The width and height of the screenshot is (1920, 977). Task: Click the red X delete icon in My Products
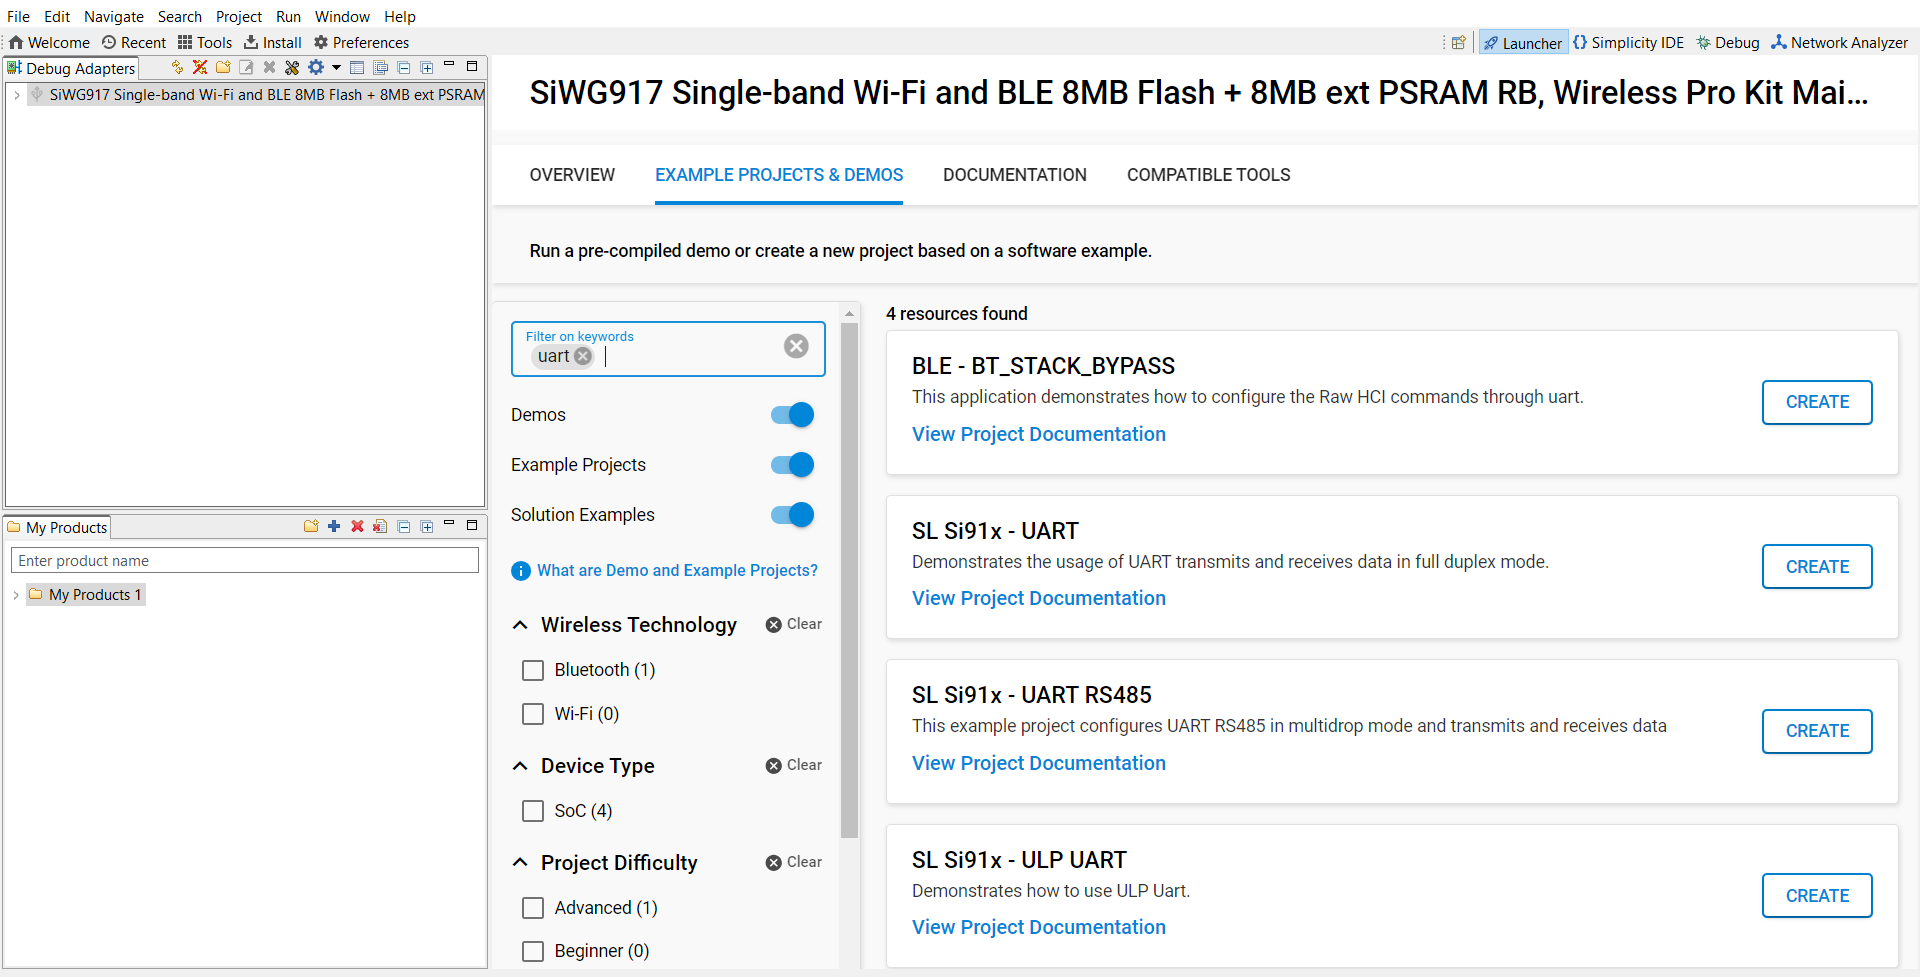point(357,526)
